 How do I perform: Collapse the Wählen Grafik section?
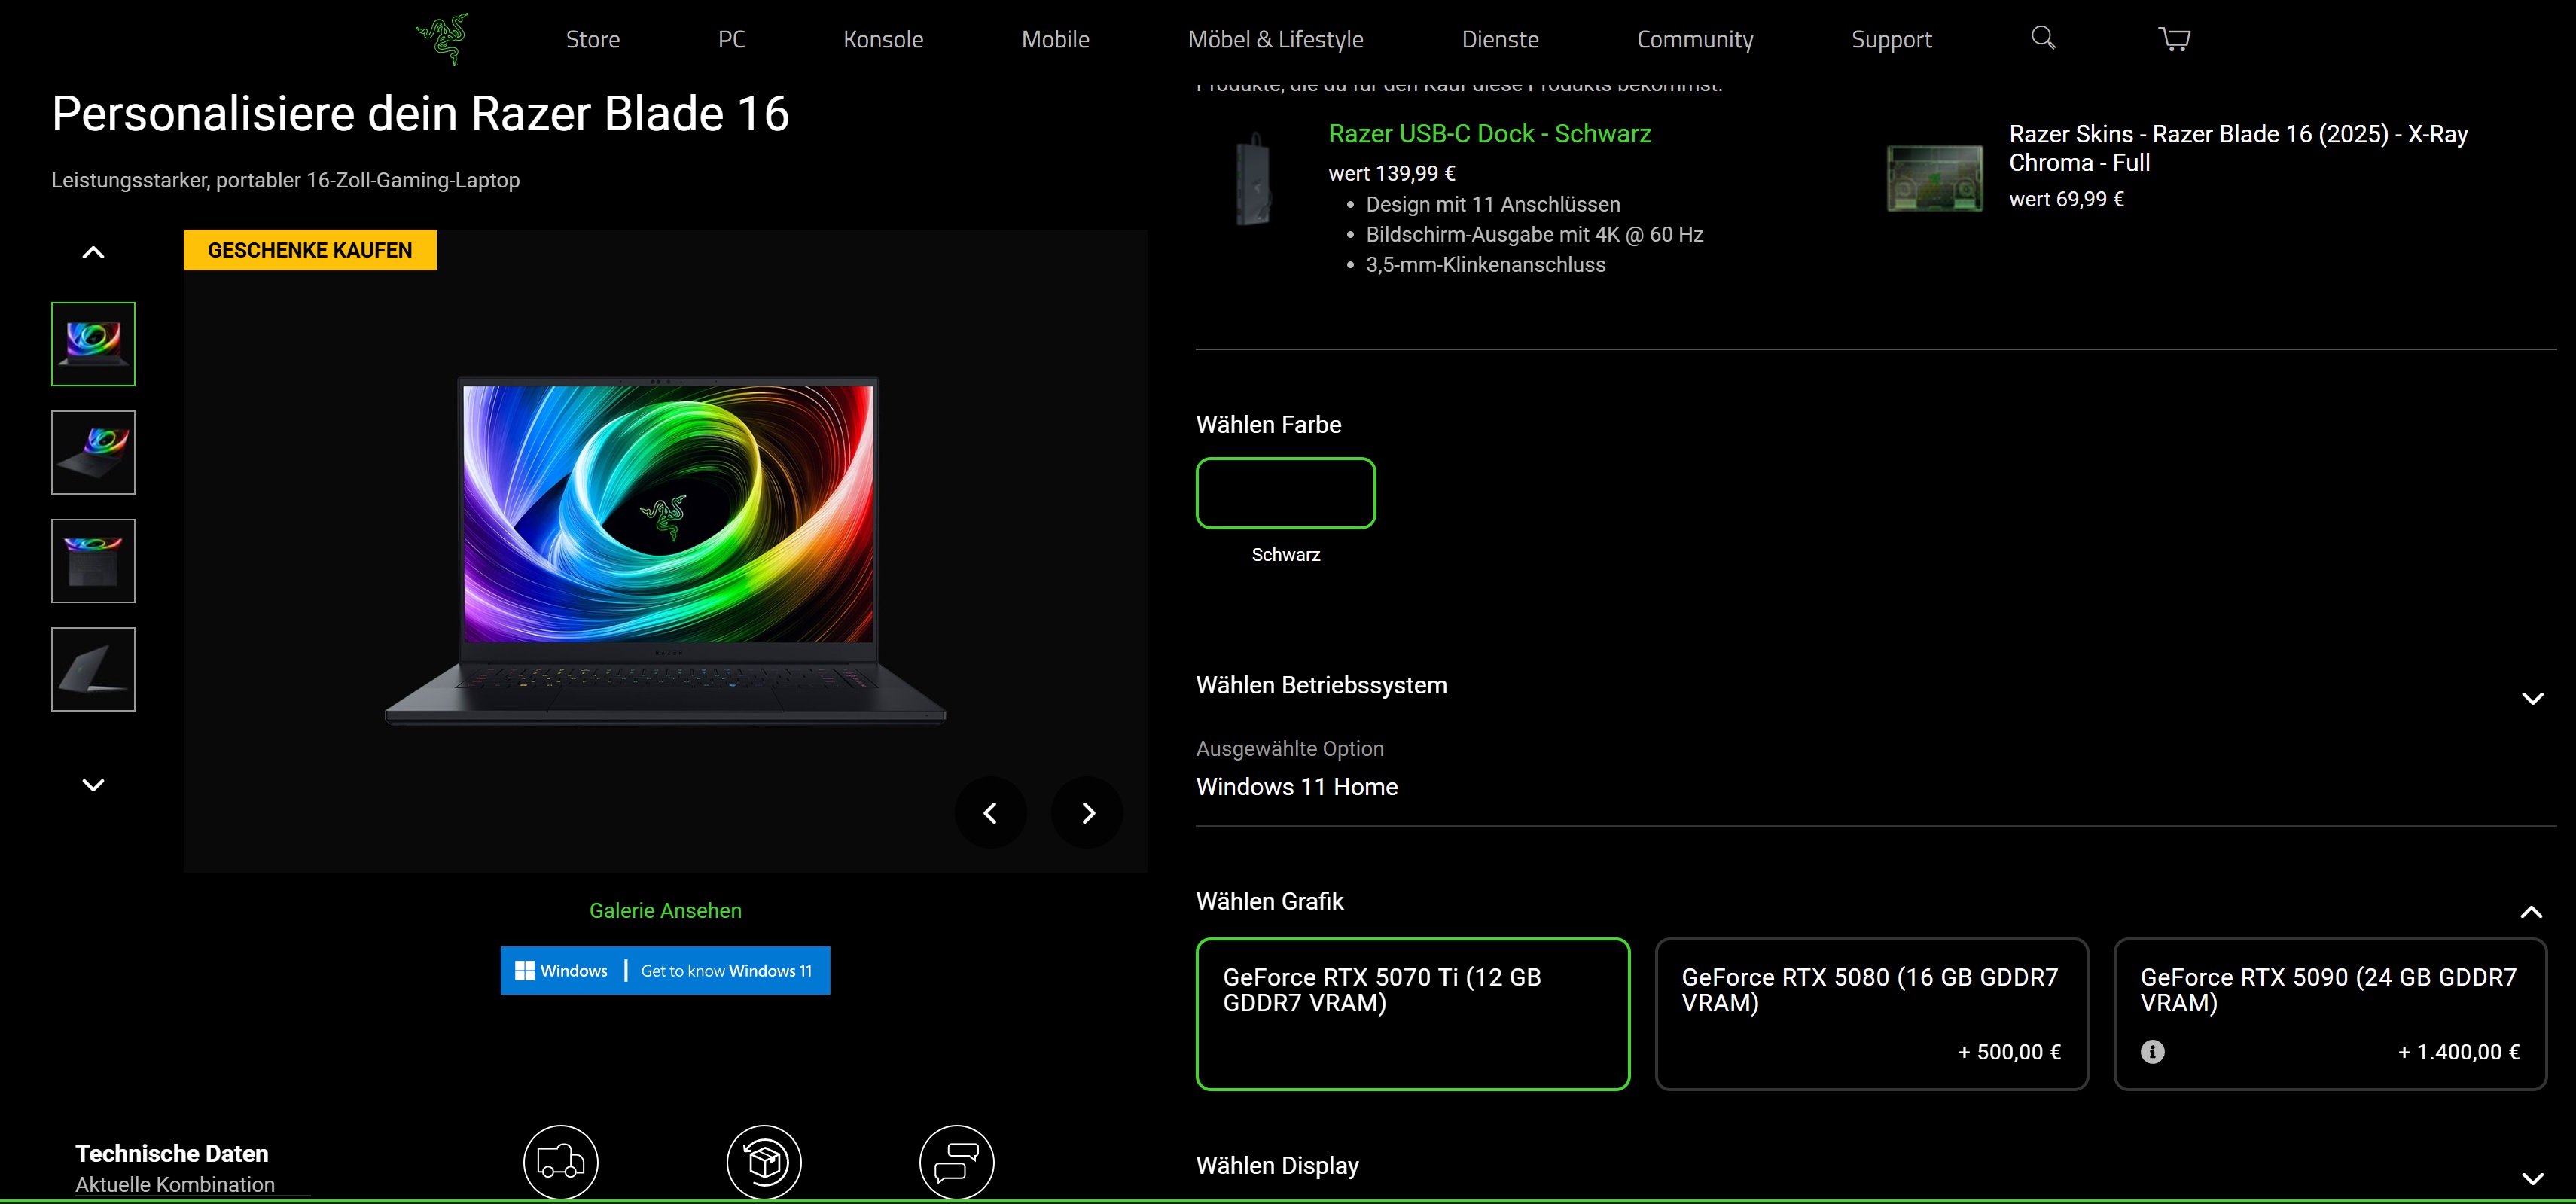click(x=2531, y=911)
